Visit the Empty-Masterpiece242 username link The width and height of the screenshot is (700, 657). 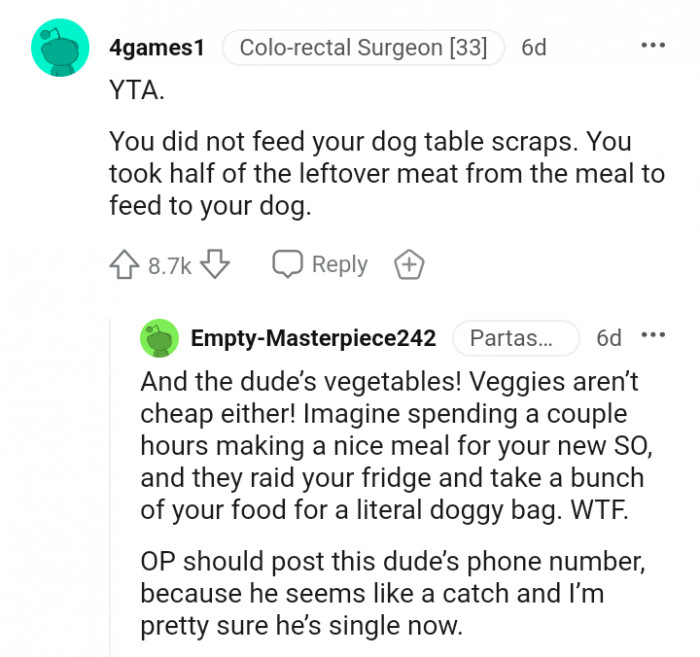[313, 338]
